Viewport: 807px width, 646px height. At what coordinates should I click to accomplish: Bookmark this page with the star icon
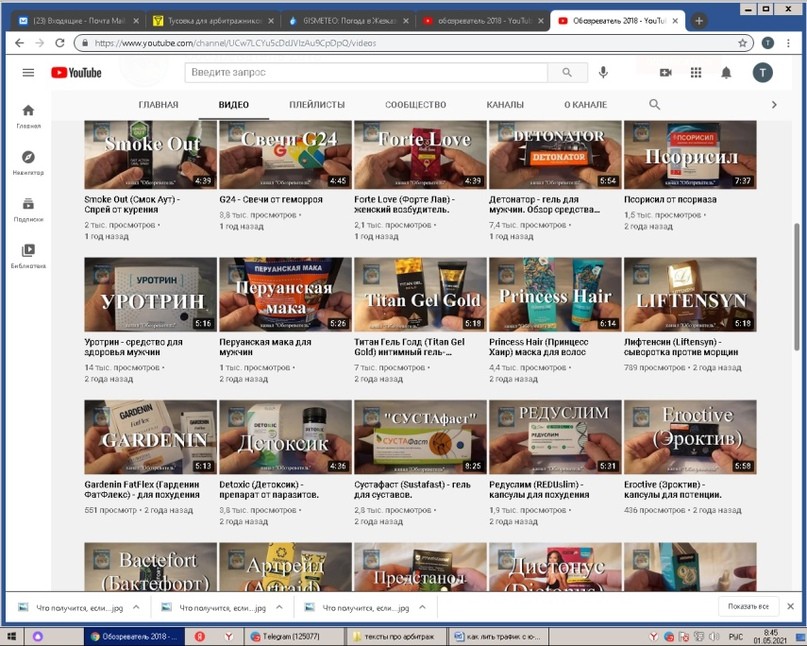coord(743,43)
